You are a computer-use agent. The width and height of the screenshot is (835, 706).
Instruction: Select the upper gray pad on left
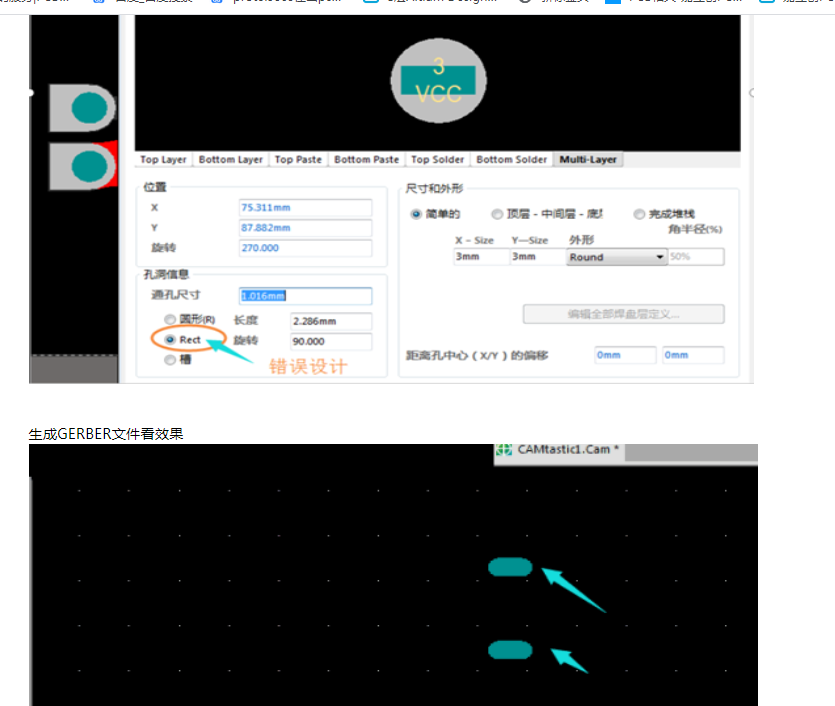click(x=82, y=107)
